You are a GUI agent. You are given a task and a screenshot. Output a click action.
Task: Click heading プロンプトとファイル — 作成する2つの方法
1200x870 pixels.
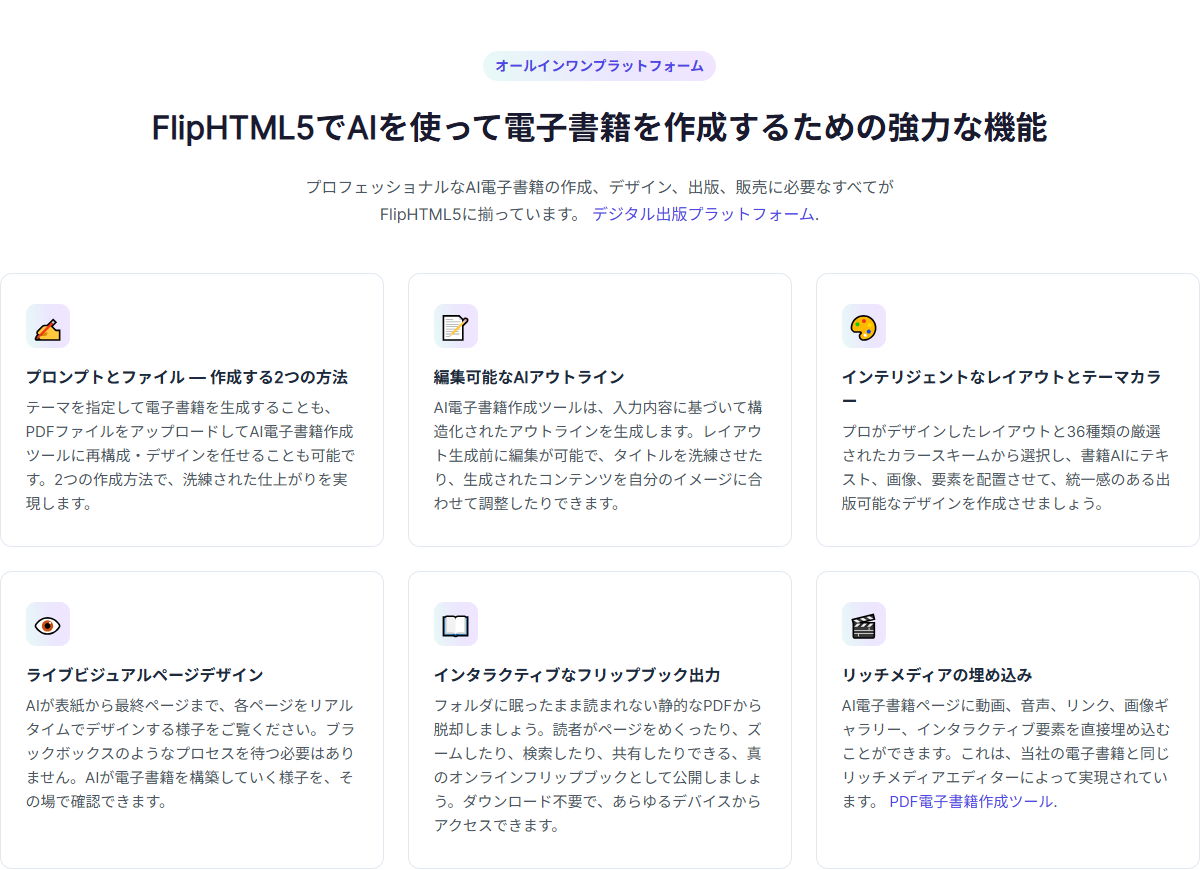point(187,377)
